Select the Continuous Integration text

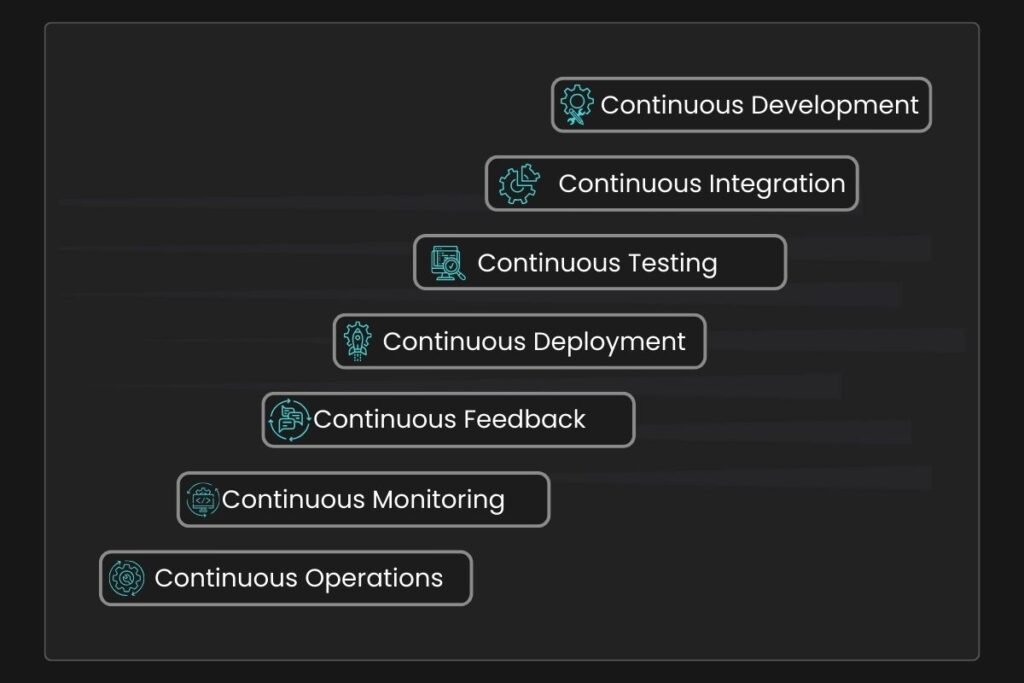click(x=701, y=184)
